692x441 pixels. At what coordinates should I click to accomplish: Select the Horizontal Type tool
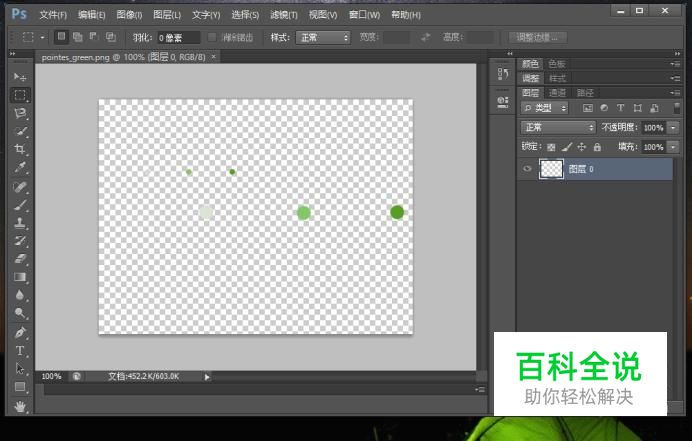[20, 351]
